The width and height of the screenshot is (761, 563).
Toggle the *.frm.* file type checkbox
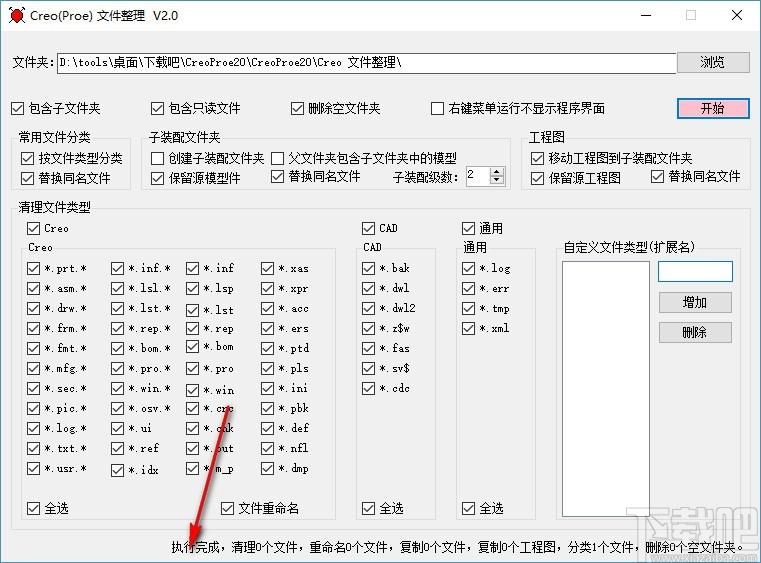pyautogui.click(x=33, y=329)
